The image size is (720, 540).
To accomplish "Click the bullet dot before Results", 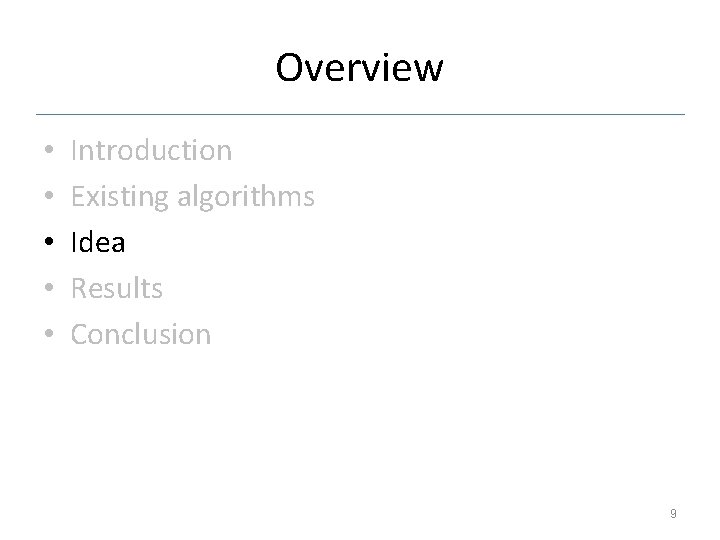I will (x=47, y=290).
